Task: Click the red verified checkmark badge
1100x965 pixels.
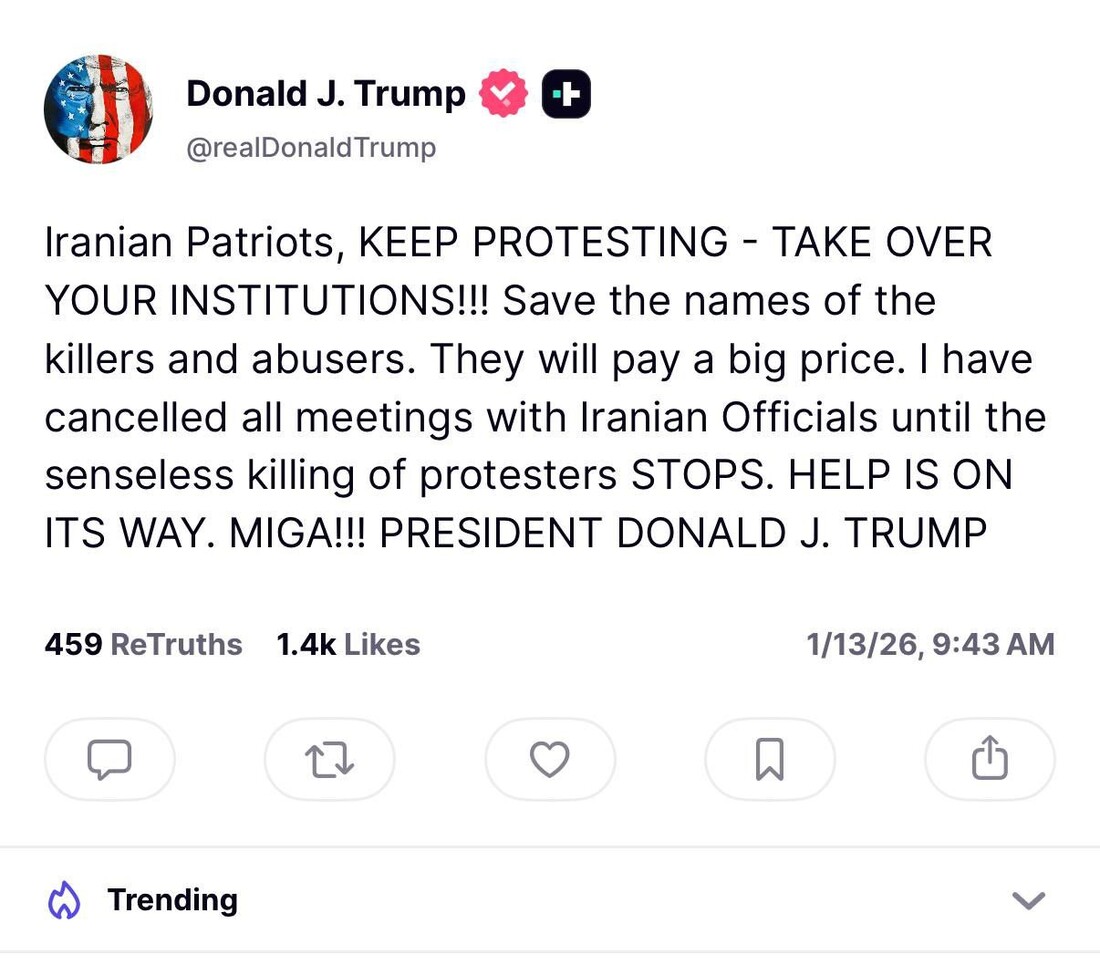Action: (503, 94)
